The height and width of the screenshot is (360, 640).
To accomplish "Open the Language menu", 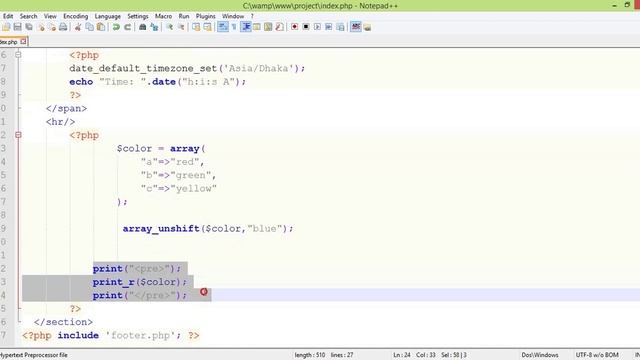I will [x=108, y=16].
